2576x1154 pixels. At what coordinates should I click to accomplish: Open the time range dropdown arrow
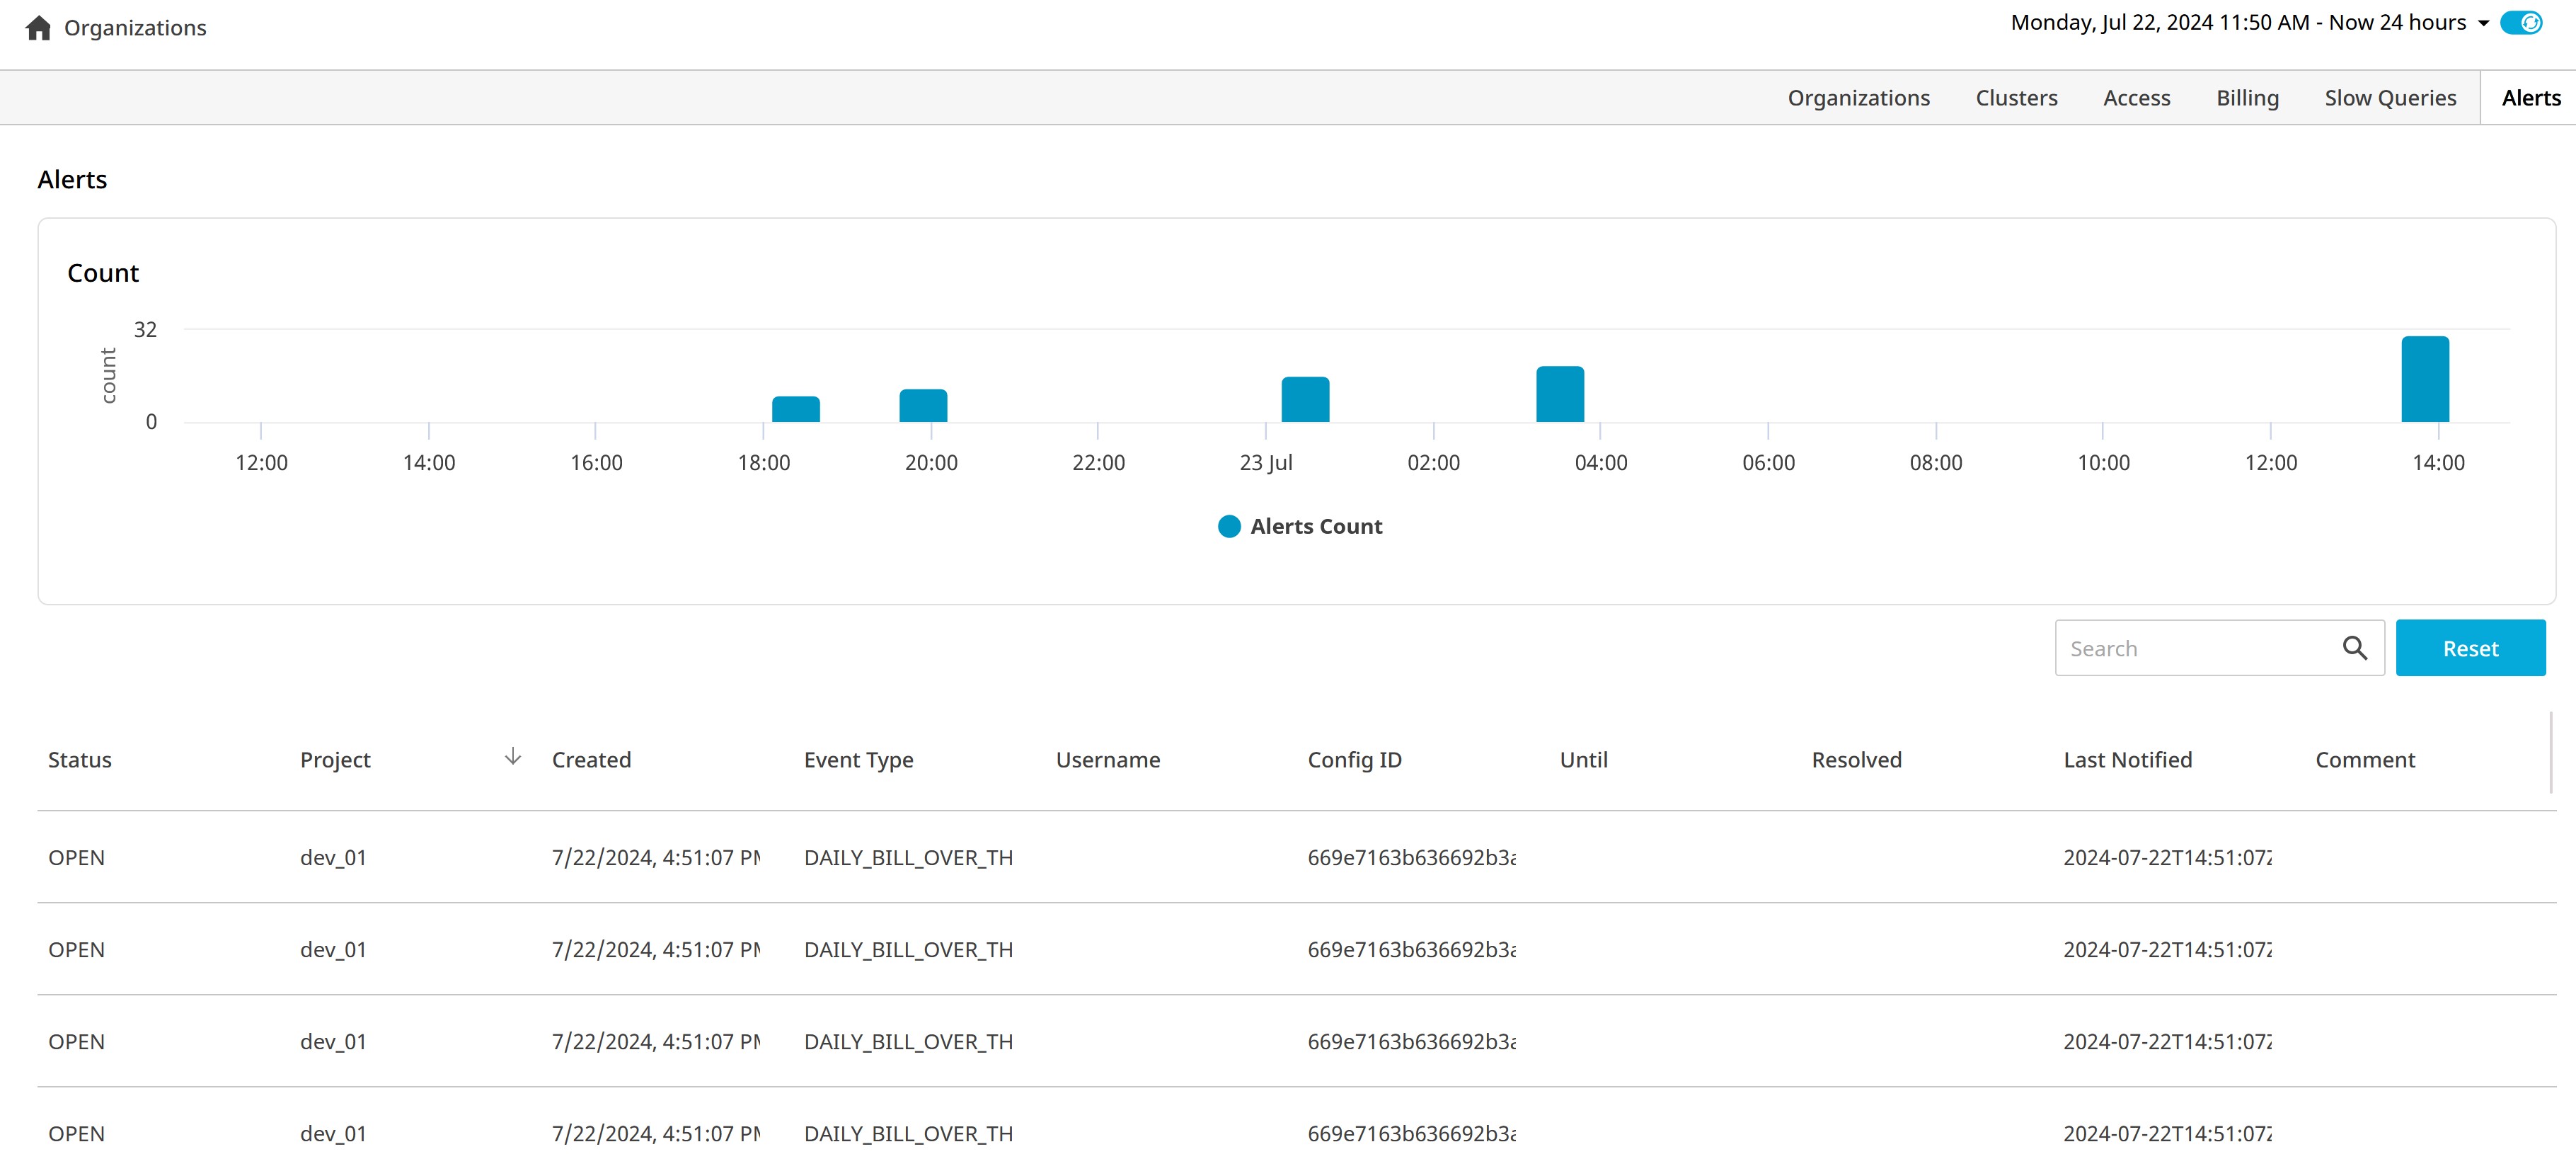coord(2483,23)
